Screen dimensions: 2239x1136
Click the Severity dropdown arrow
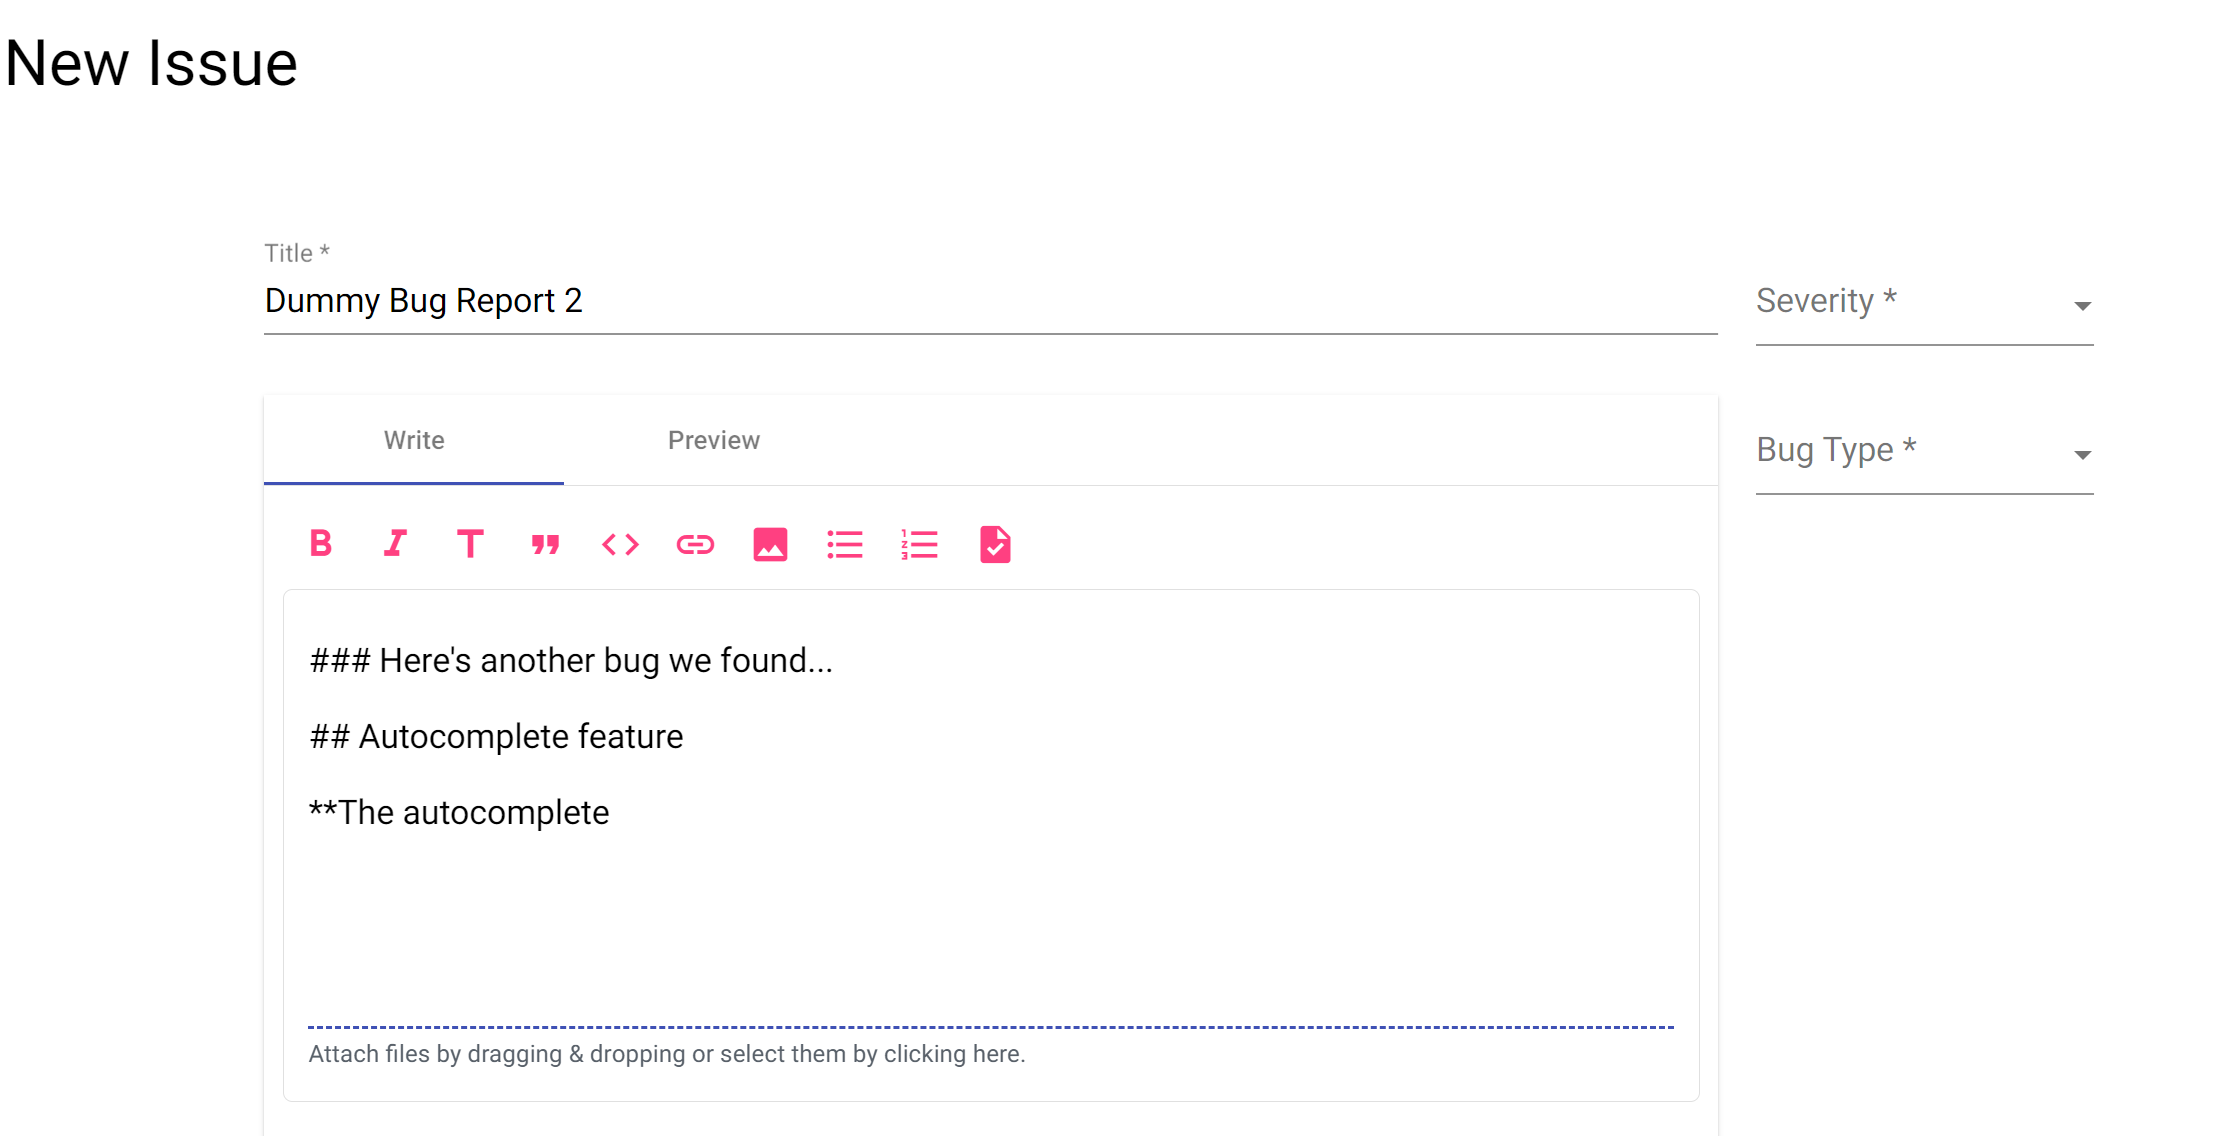(x=2082, y=306)
